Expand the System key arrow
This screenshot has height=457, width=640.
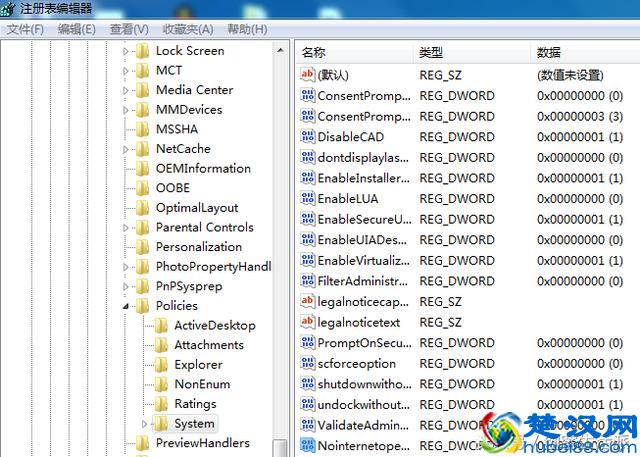[x=144, y=424]
